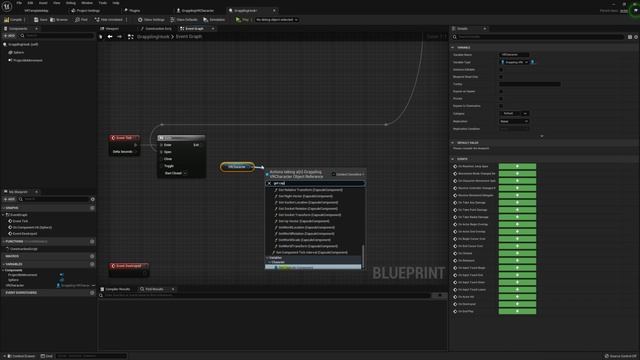Click container type icon beside Variable Type
The image size is (640, 360).
533,62
